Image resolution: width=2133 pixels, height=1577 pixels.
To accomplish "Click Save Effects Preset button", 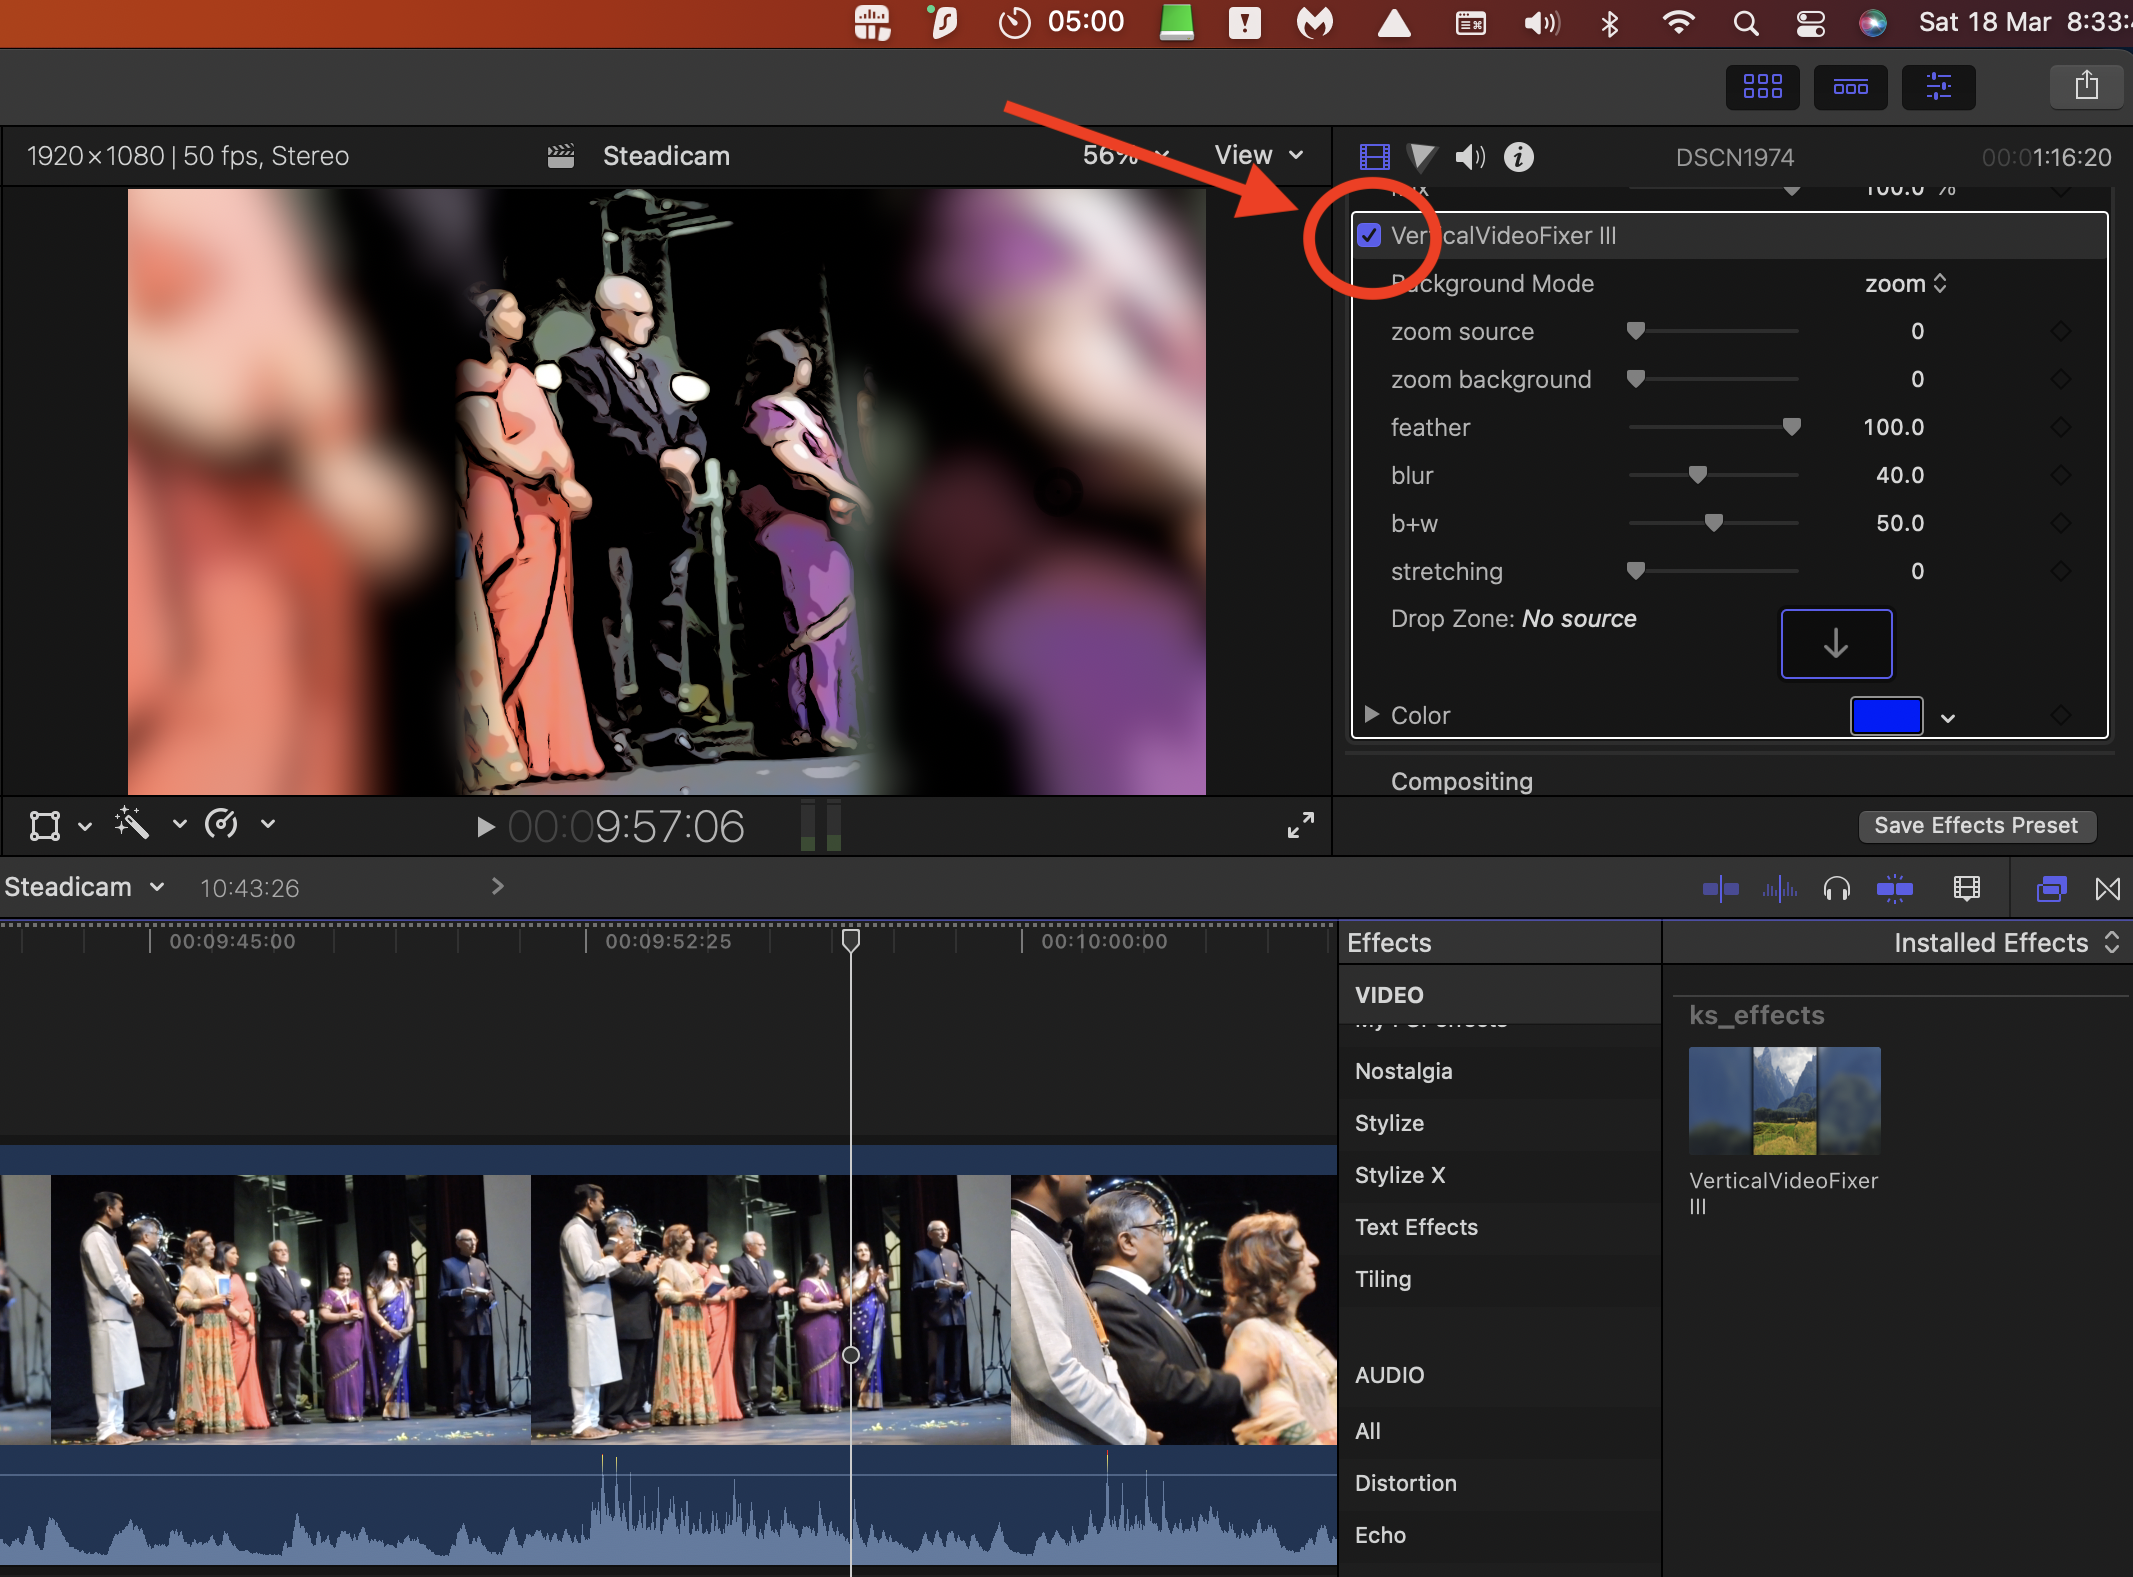I will tap(1975, 825).
